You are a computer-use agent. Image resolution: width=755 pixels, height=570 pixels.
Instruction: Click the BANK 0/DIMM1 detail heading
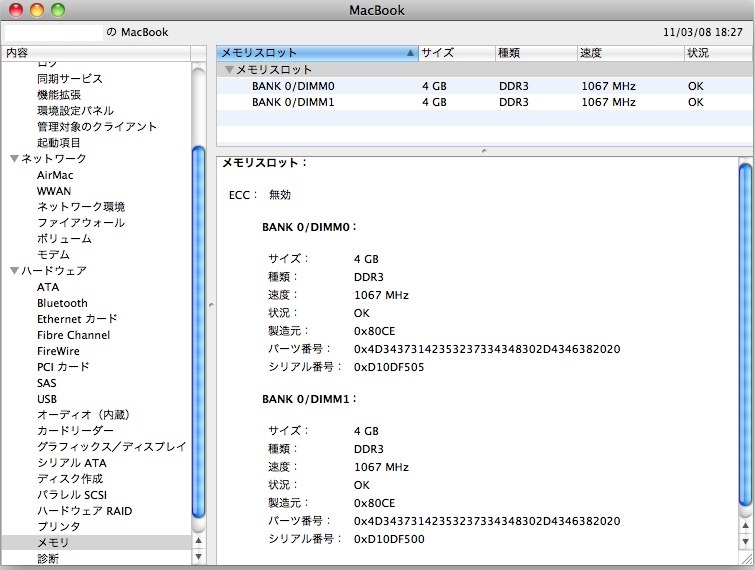click(x=309, y=399)
